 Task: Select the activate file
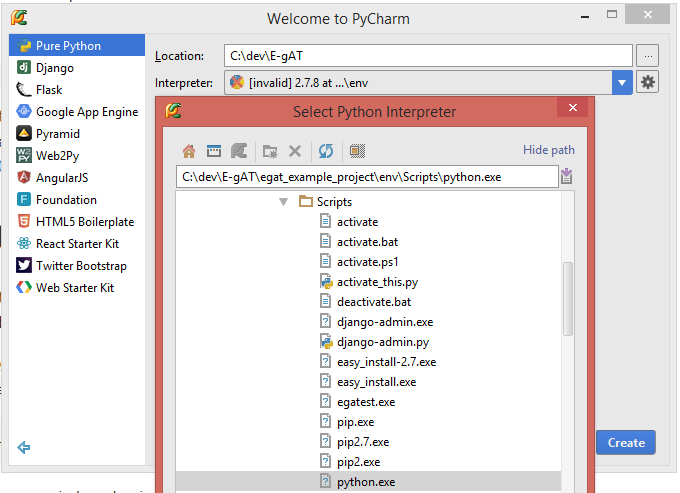(357, 222)
